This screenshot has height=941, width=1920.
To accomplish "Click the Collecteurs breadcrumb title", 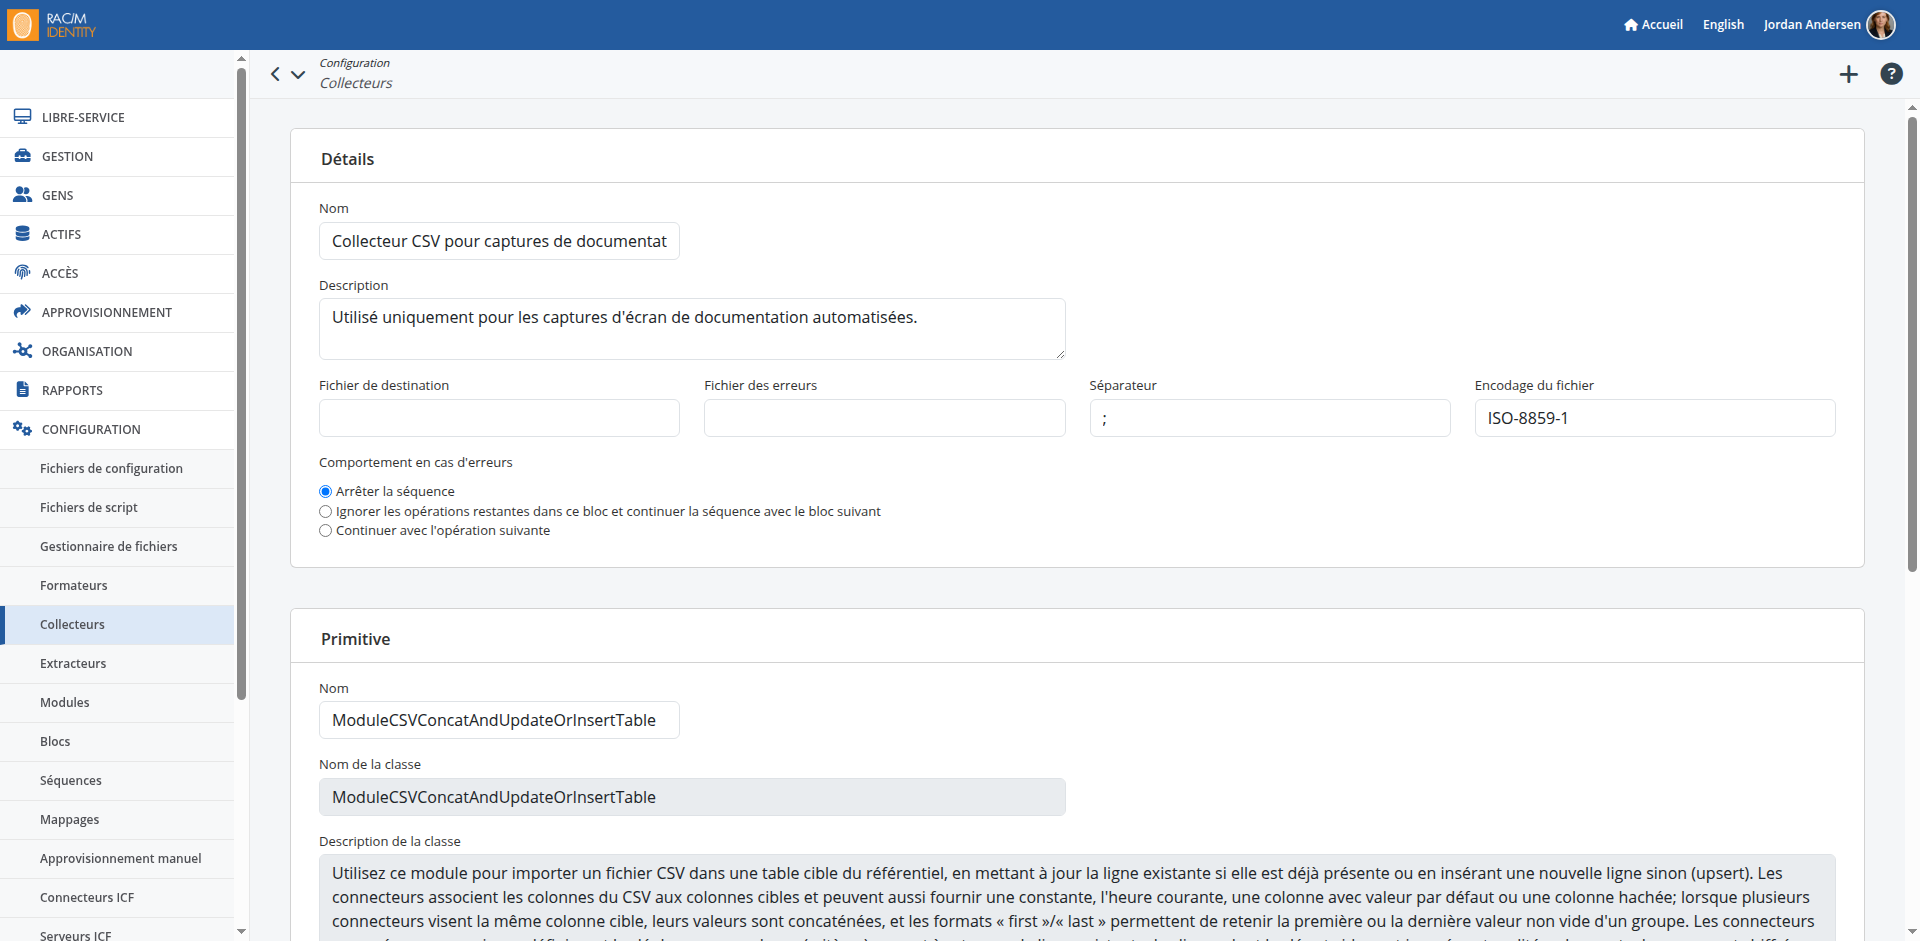I will point(356,83).
